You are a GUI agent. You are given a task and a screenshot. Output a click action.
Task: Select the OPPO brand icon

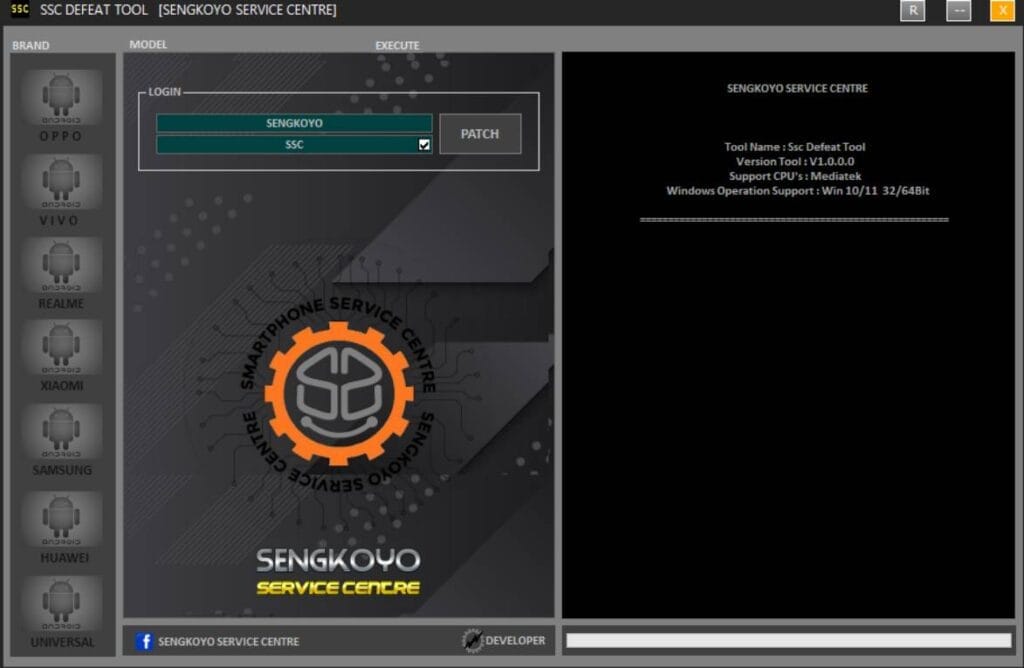(60, 97)
